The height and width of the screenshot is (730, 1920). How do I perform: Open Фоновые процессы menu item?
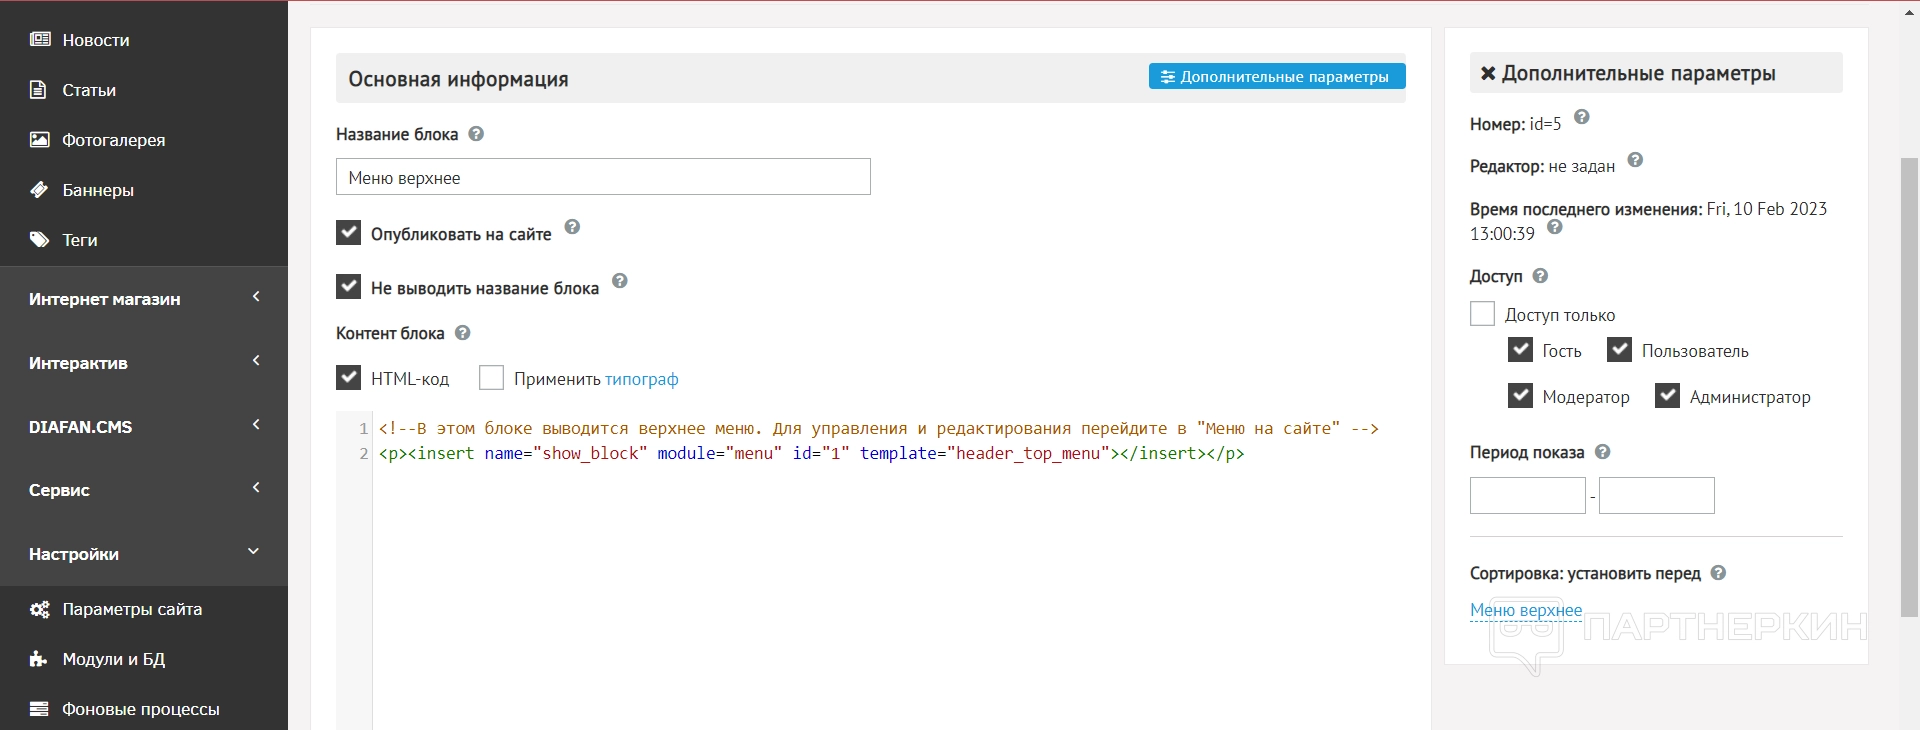point(140,709)
